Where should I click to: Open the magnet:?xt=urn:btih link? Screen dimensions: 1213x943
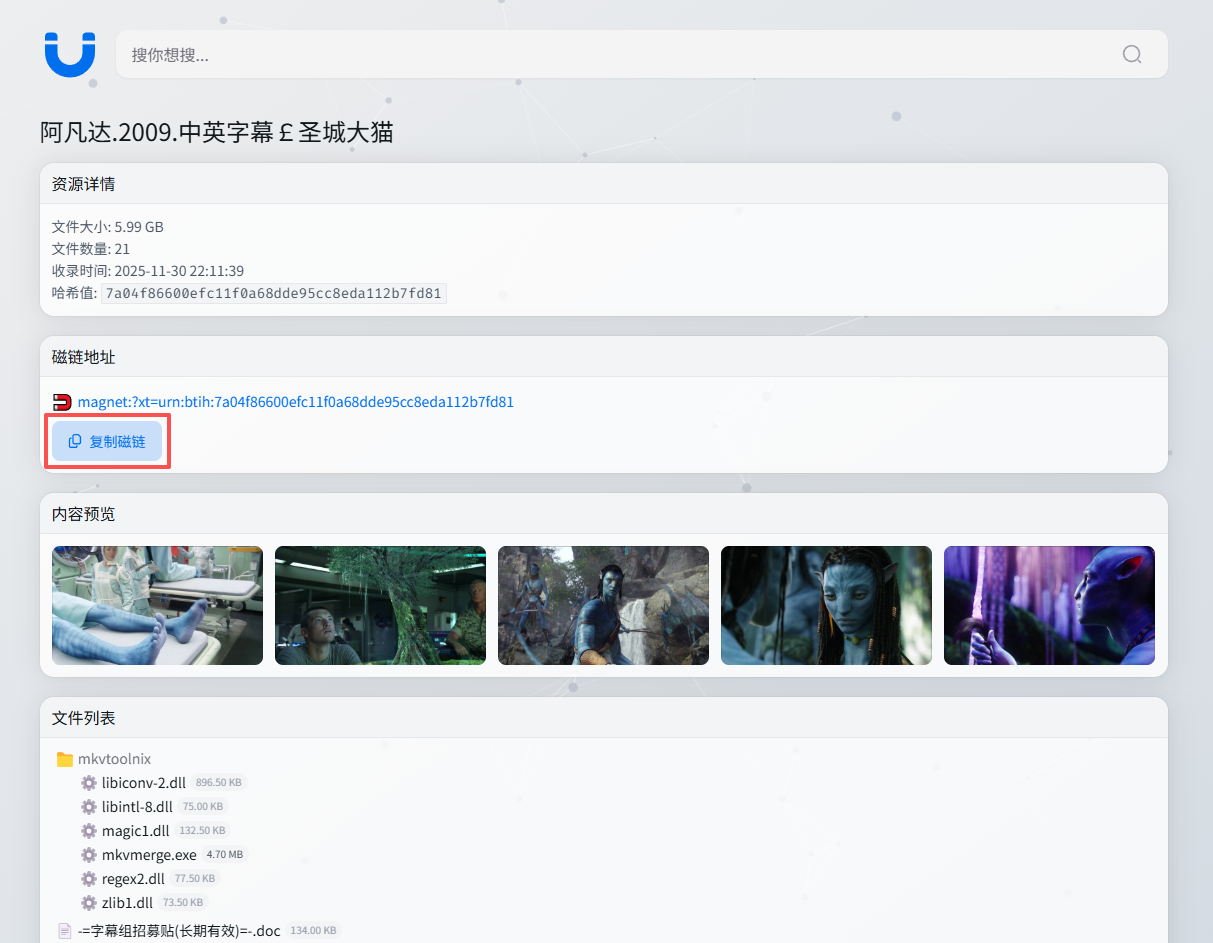coord(296,402)
